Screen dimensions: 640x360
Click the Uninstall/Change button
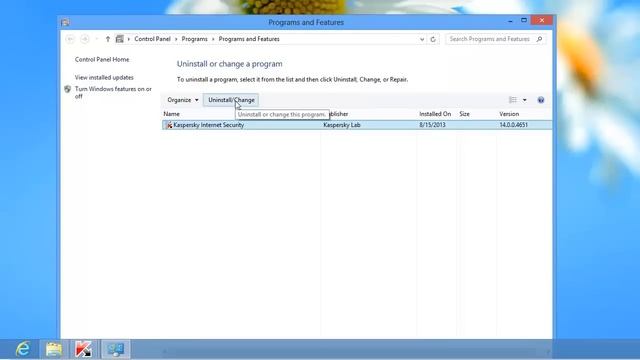(x=231, y=100)
